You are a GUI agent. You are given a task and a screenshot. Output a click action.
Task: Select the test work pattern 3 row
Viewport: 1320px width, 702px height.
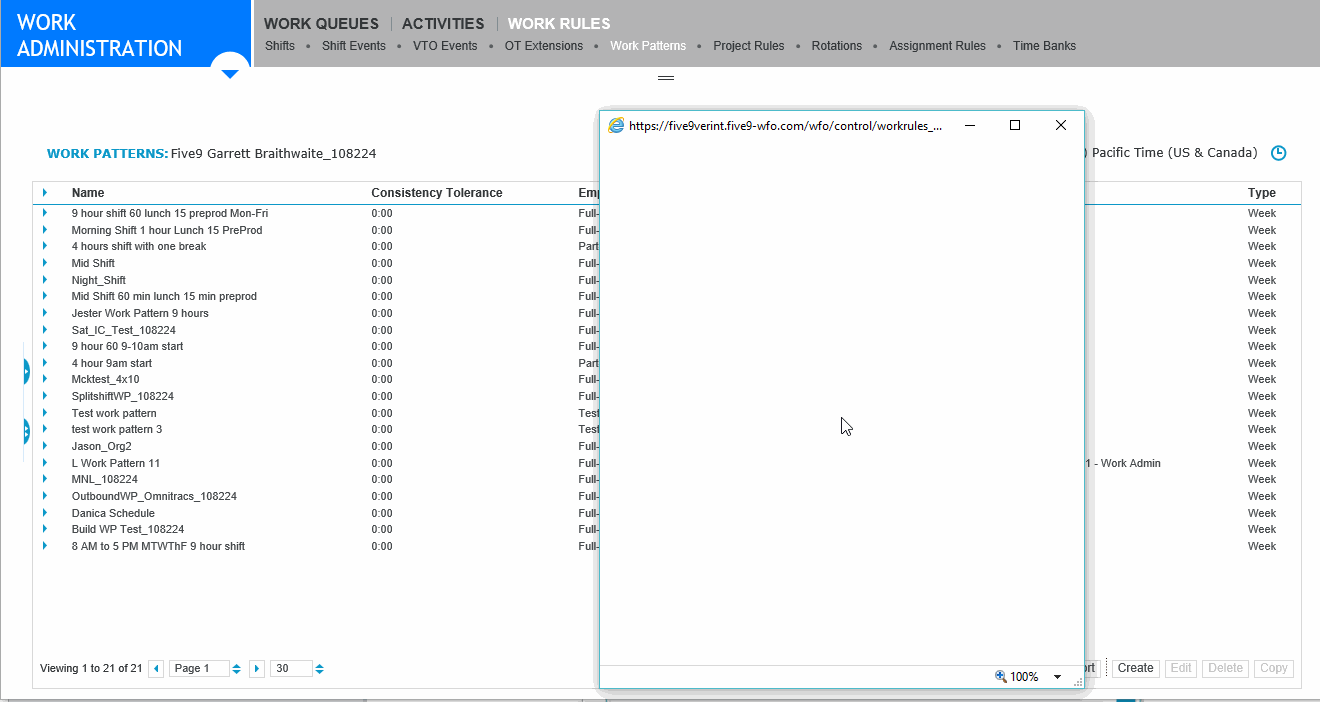[117, 429]
